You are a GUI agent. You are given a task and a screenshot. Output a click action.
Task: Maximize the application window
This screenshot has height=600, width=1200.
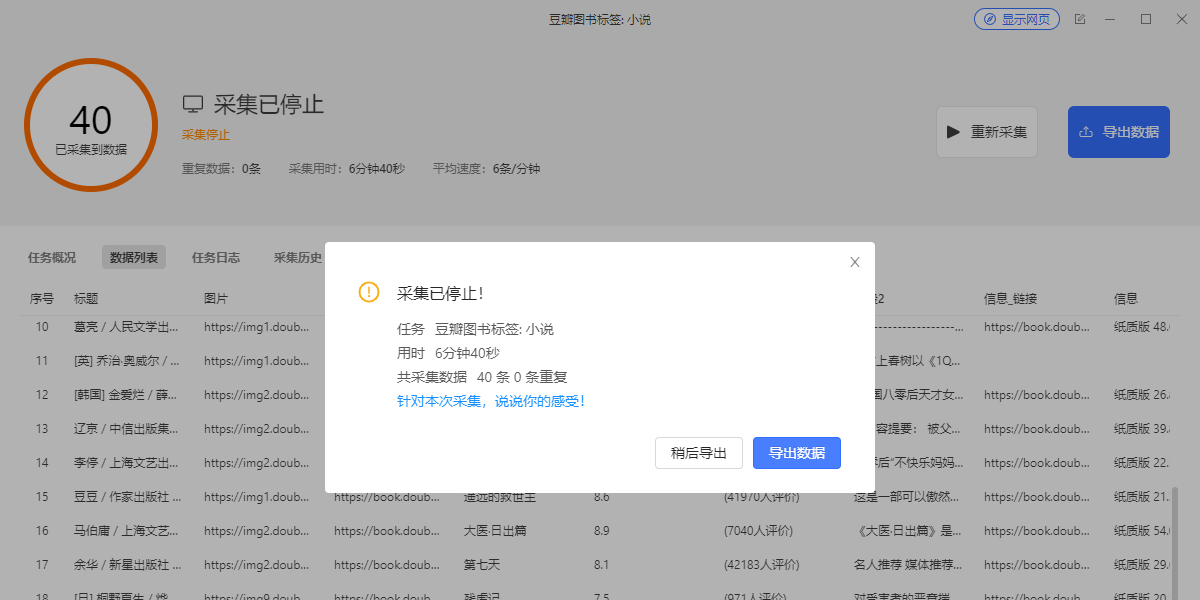coord(1146,19)
